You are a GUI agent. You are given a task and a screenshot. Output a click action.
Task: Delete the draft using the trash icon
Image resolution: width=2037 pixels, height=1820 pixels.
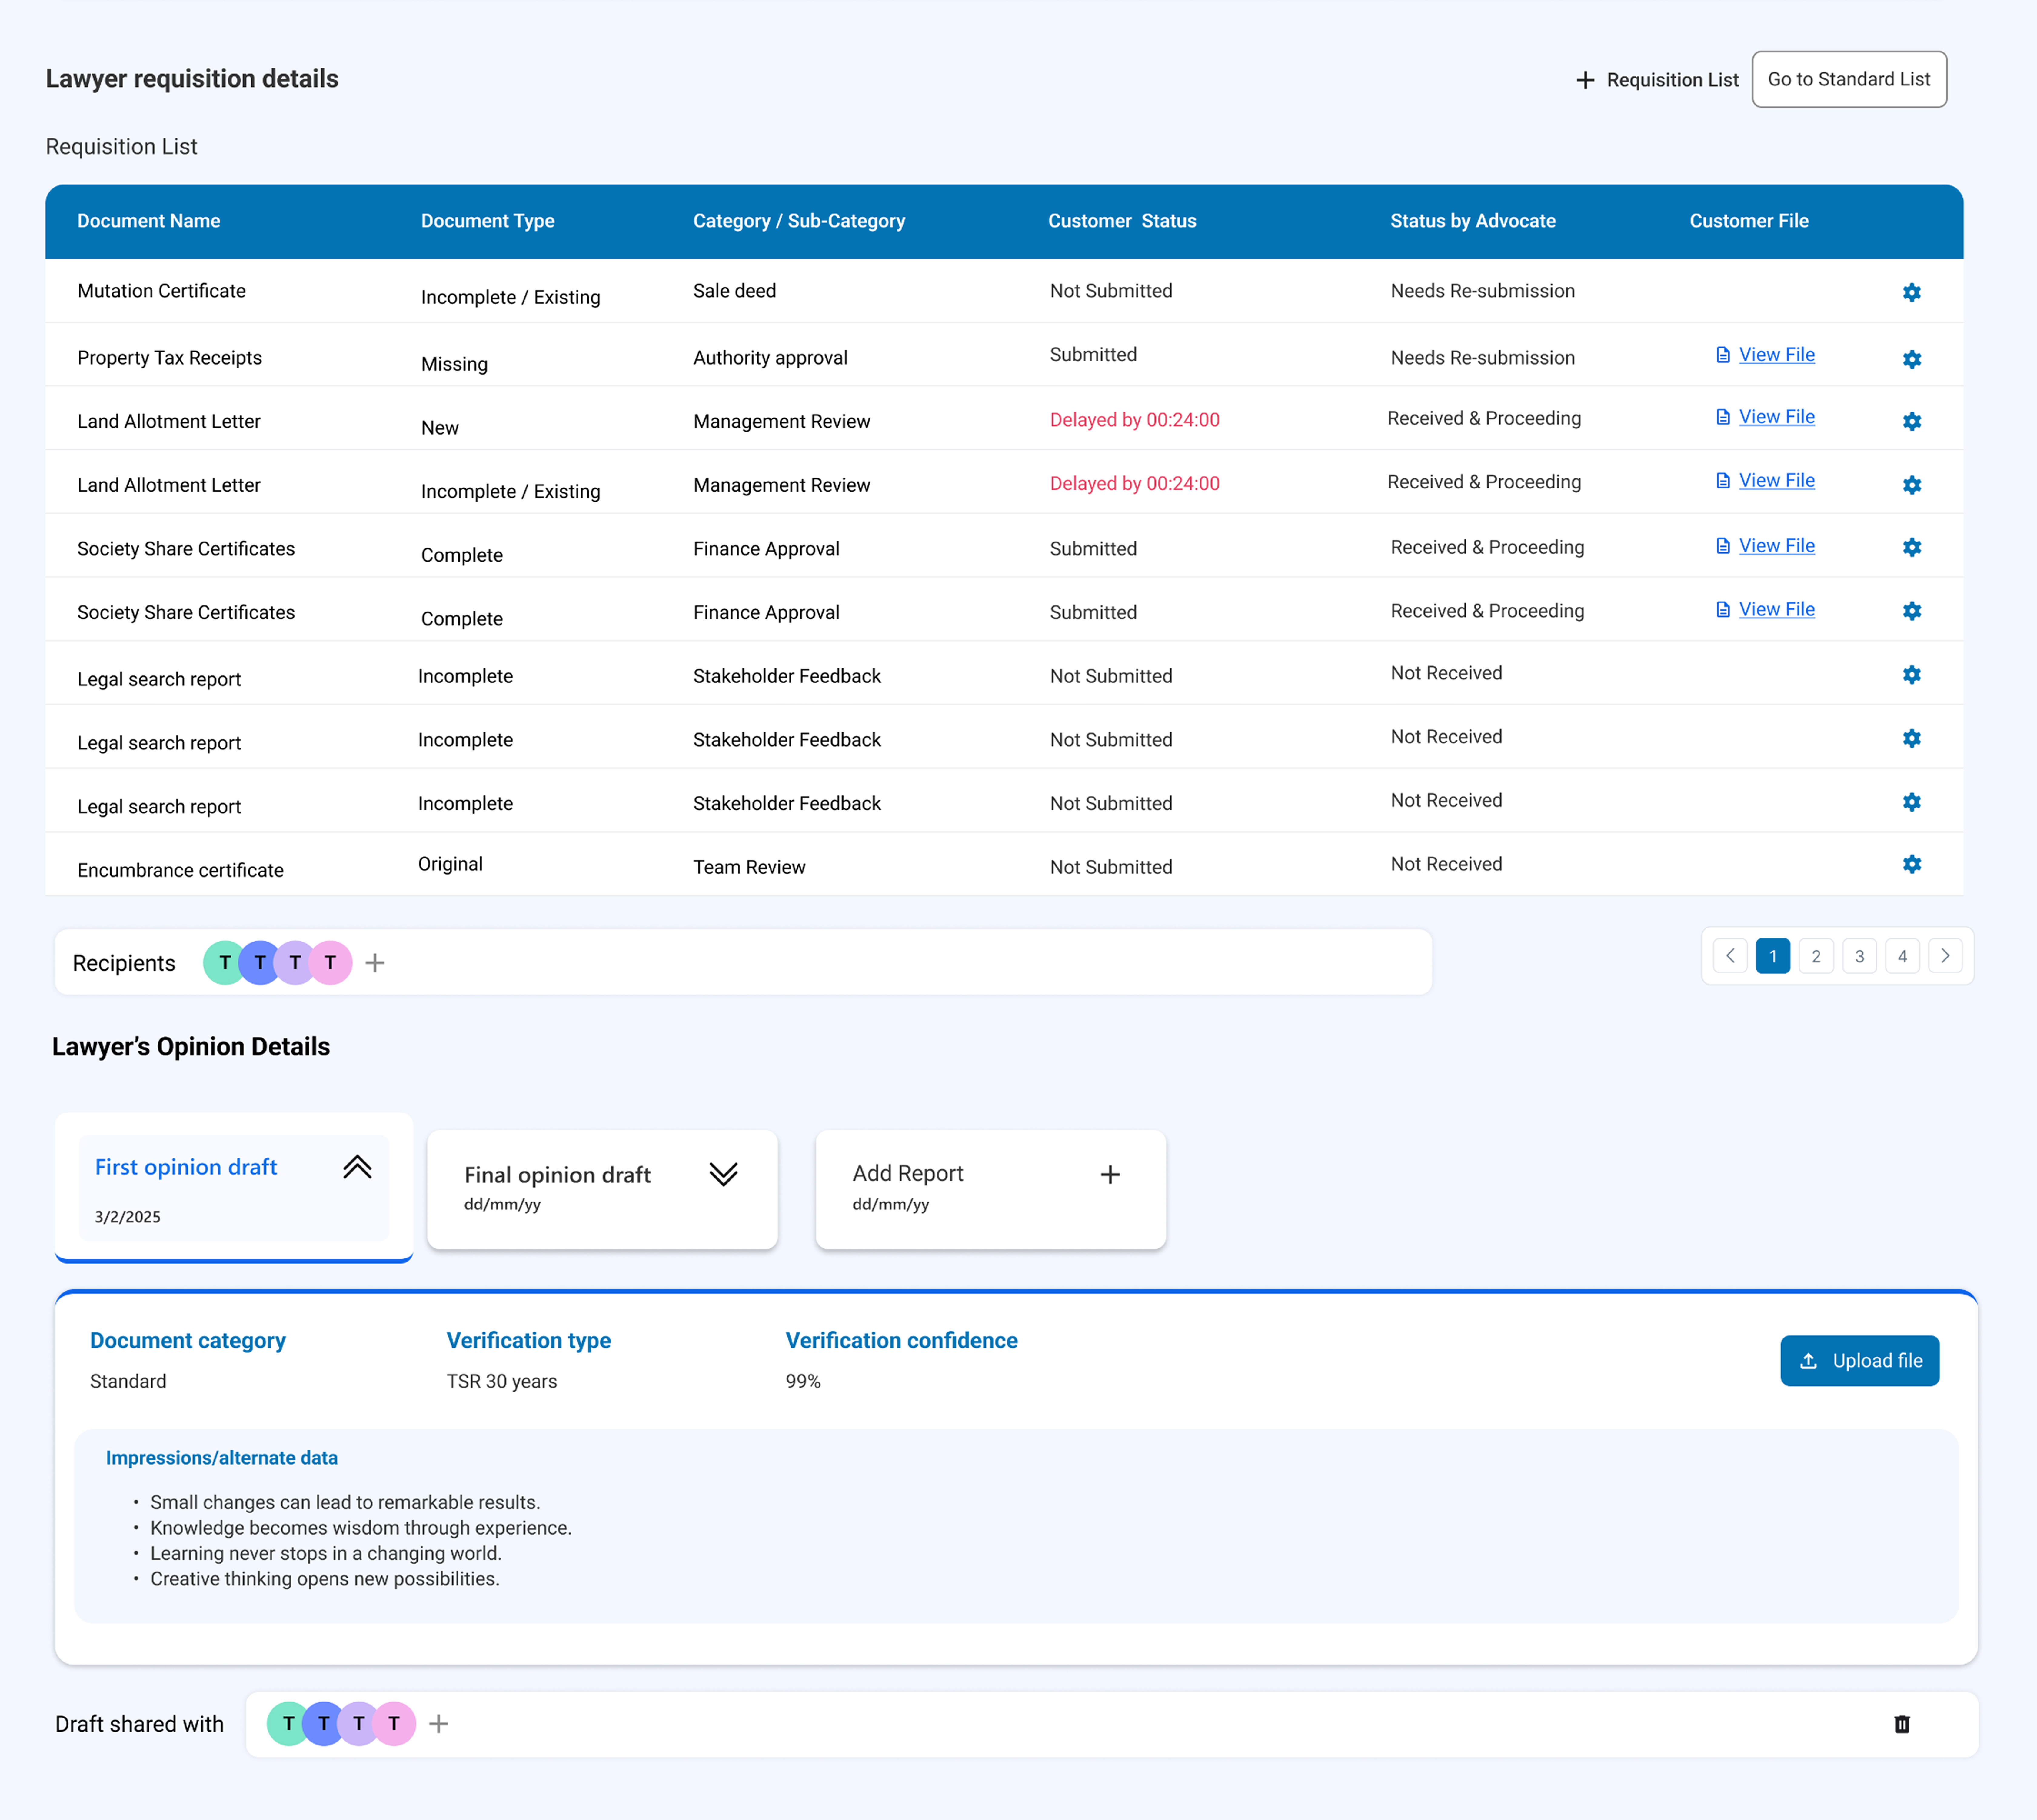point(1902,1724)
